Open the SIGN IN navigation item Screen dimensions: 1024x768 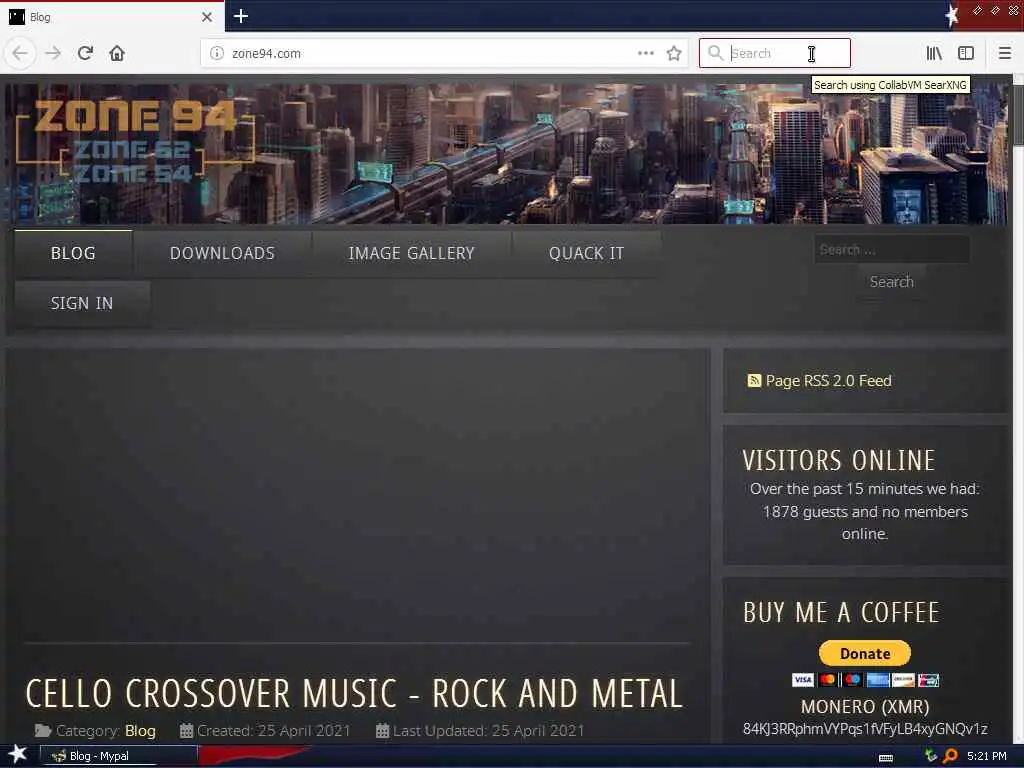pyautogui.click(x=82, y=304)
